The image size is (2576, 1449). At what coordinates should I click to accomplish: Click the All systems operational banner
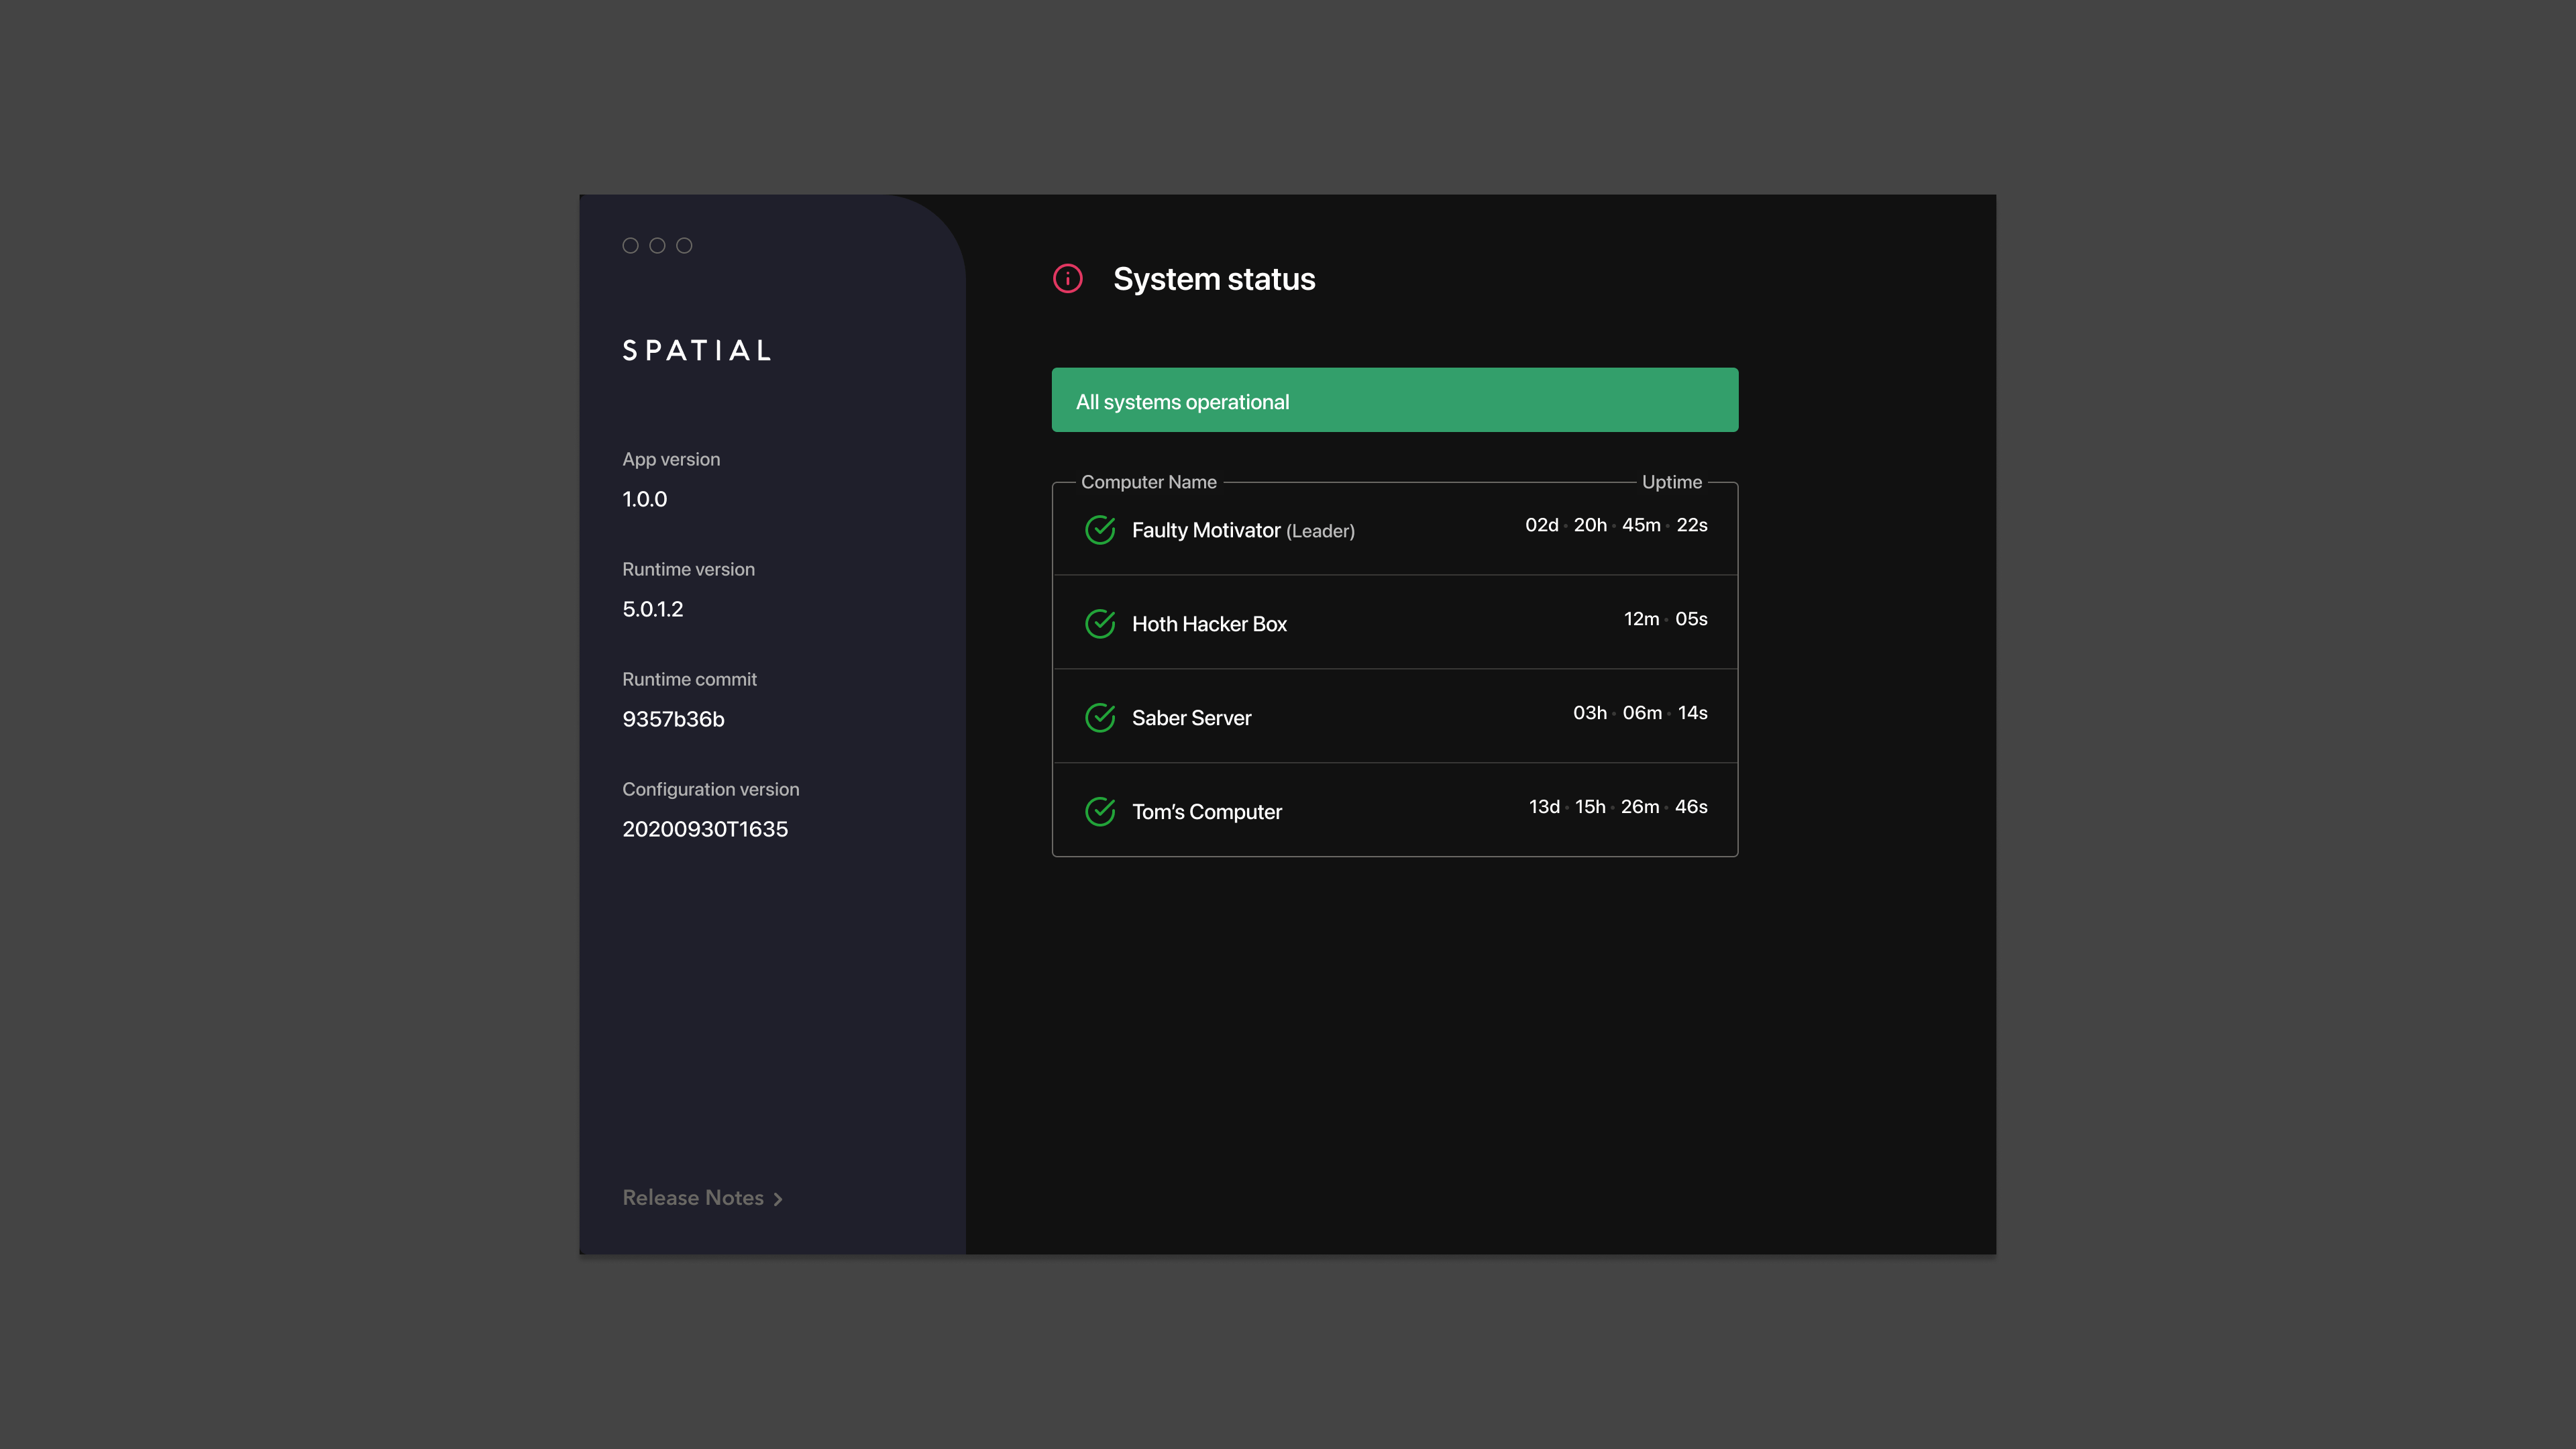coord(1394,400)
